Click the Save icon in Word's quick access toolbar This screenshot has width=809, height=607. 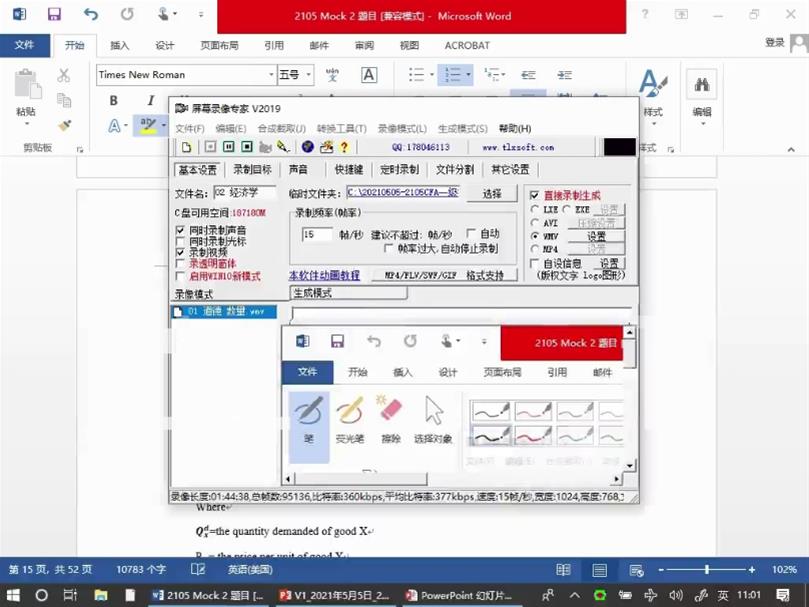click(54, 14)
